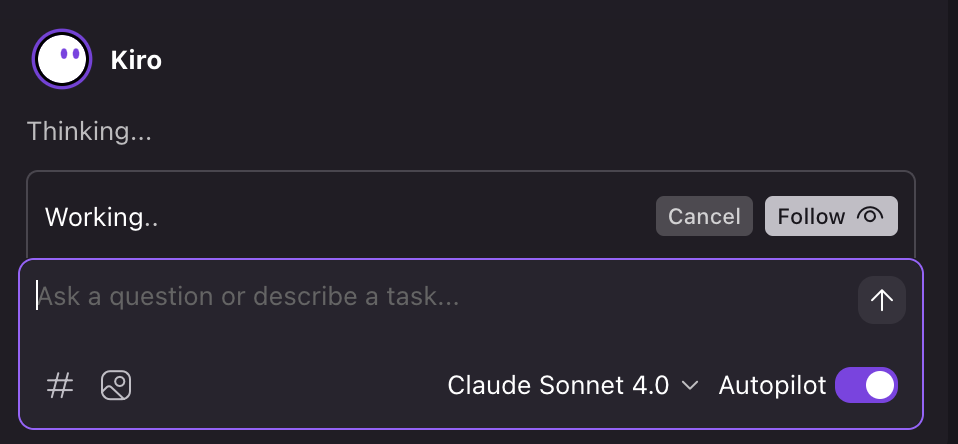Click the Working status box's empty middle area
This screenshot has height=444, width=958.
click(x=406, y=216)
